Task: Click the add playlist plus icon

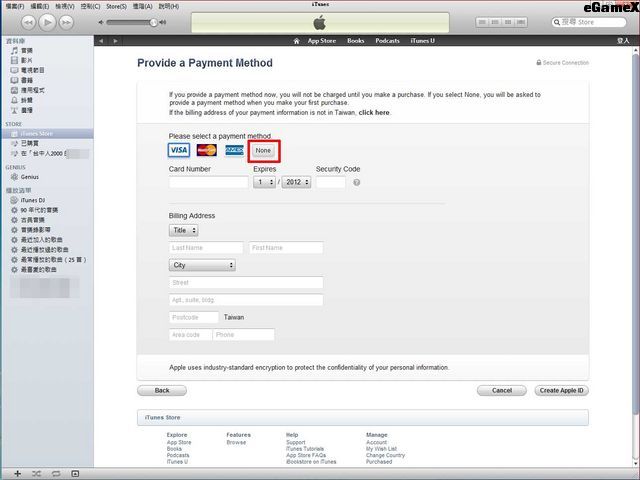Action: click(x=18, y=473)
